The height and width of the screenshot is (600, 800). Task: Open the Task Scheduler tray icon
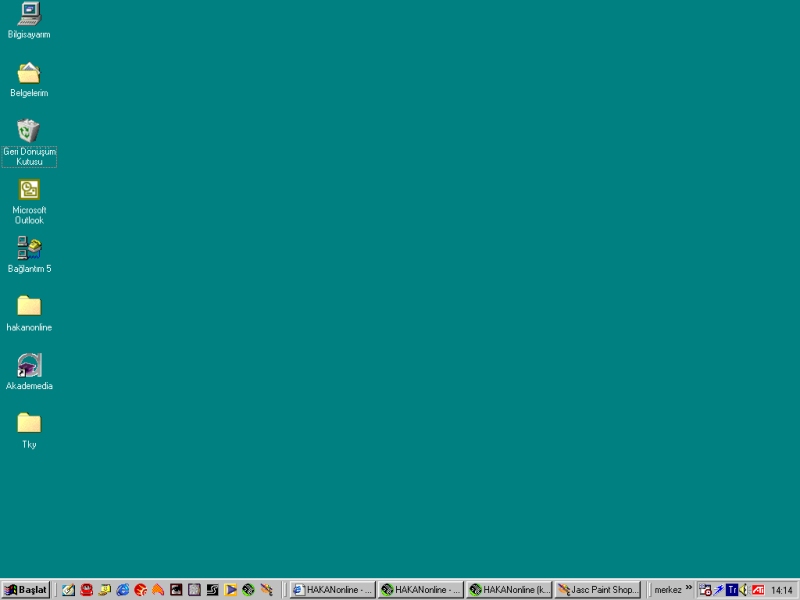[705, 590]
